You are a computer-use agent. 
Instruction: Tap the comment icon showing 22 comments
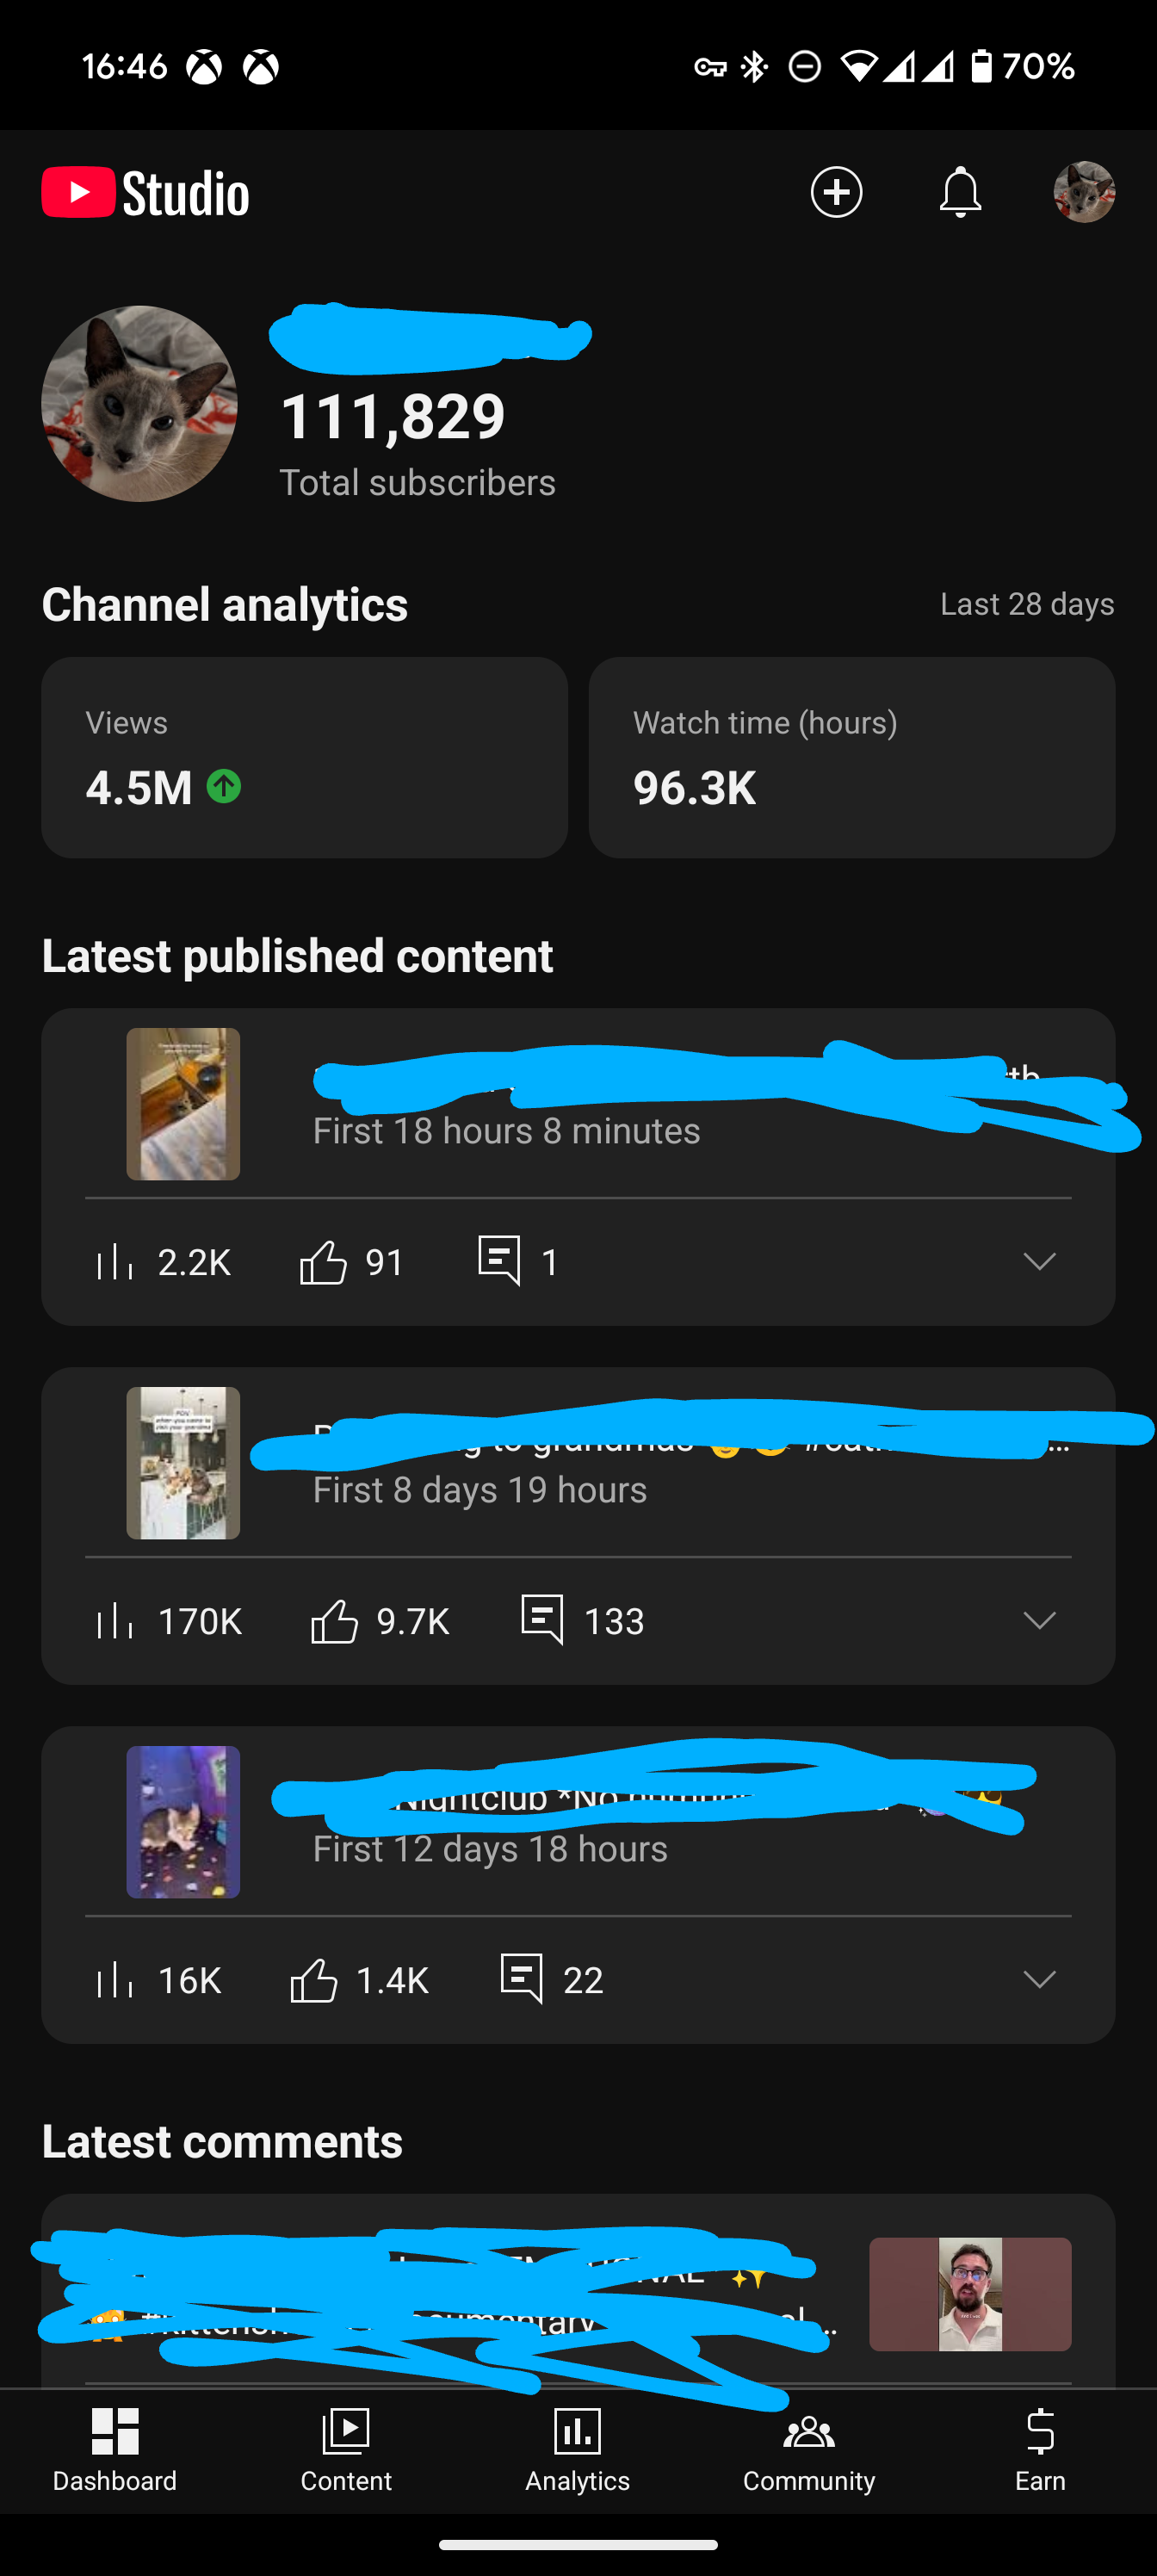coord(521,1978)
